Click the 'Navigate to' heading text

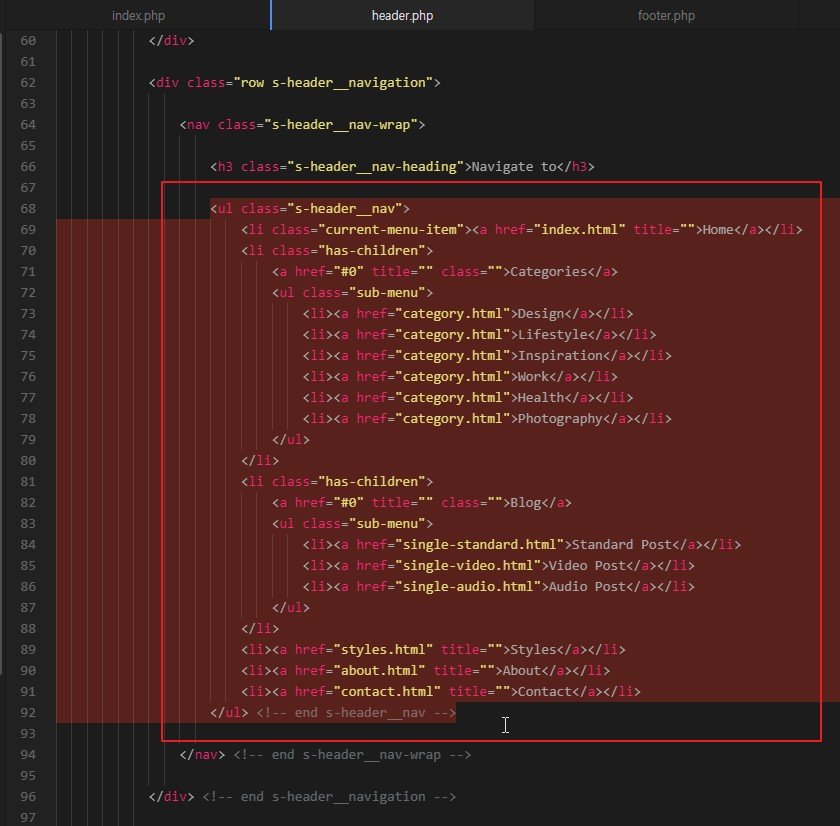point(514,167)
